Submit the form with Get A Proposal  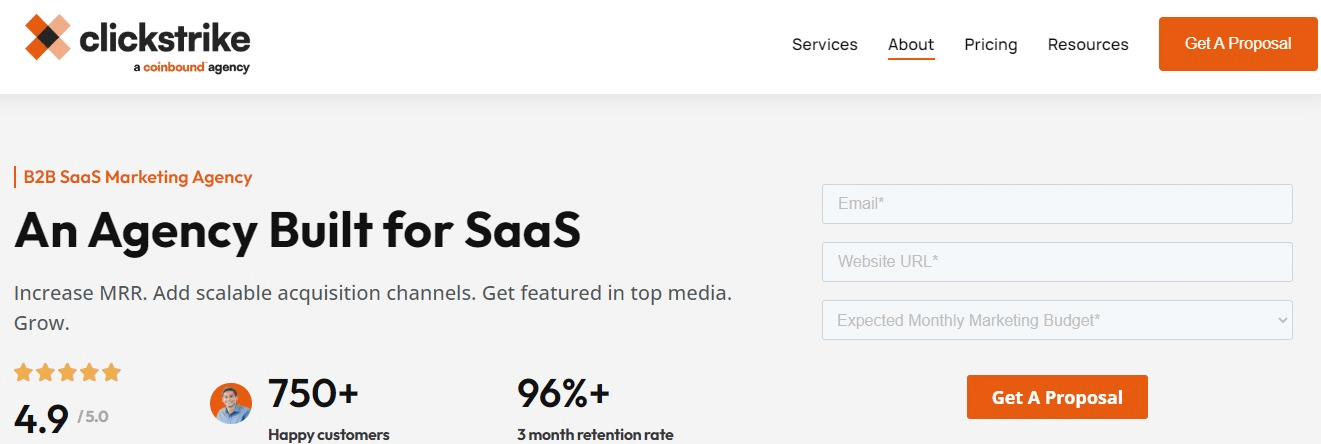1056,397
